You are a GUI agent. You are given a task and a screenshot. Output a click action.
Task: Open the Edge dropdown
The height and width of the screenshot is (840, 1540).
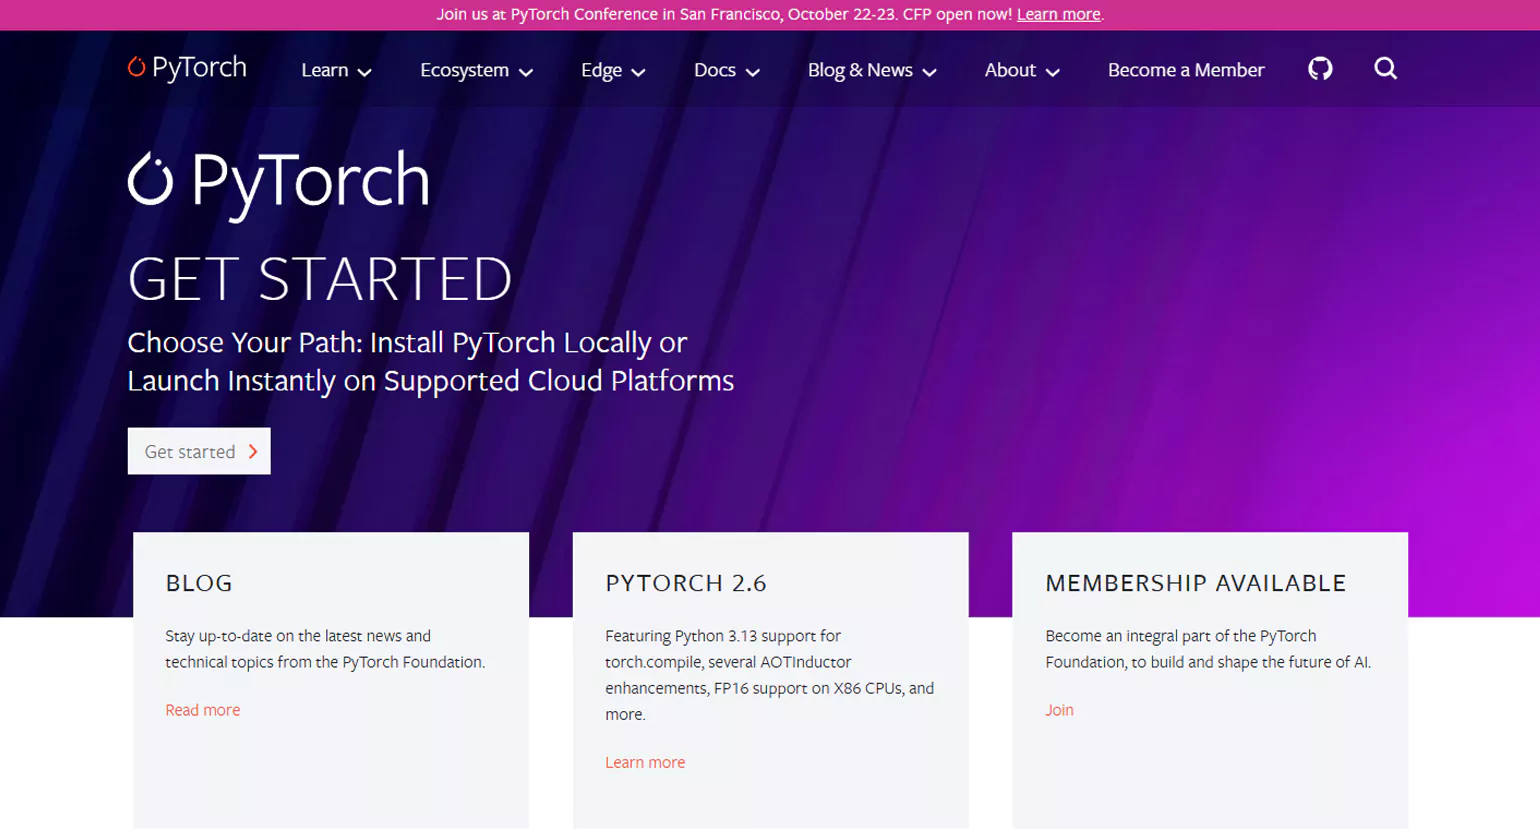click(x=611, y=70)
